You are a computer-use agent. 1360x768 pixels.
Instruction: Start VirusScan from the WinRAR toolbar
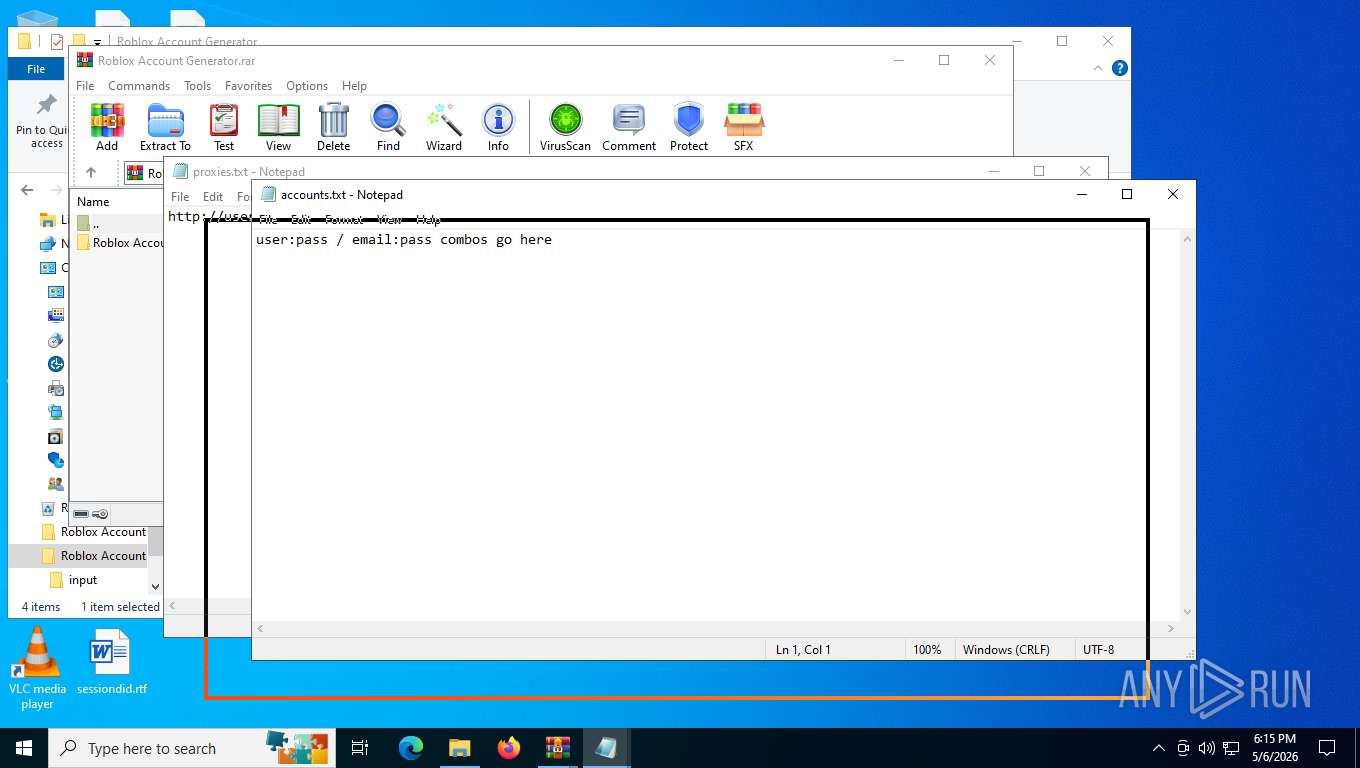(565, 127)
